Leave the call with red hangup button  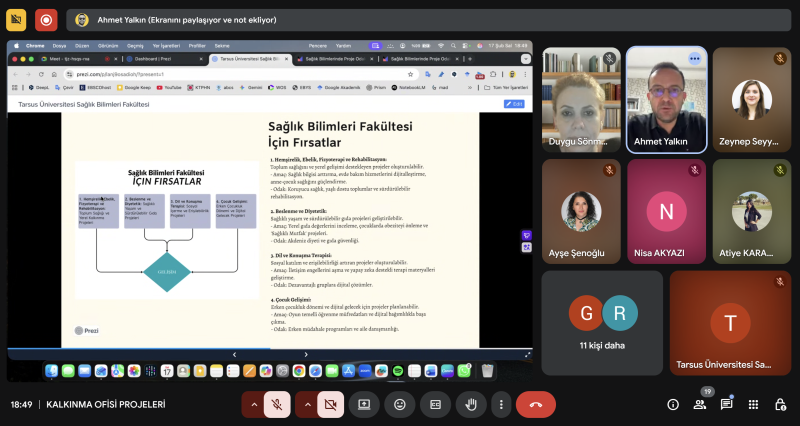click(x=536, y=404)
